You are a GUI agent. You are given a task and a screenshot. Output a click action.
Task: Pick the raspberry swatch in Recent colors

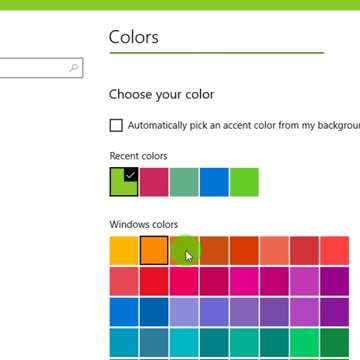click(x=154, y=182)
